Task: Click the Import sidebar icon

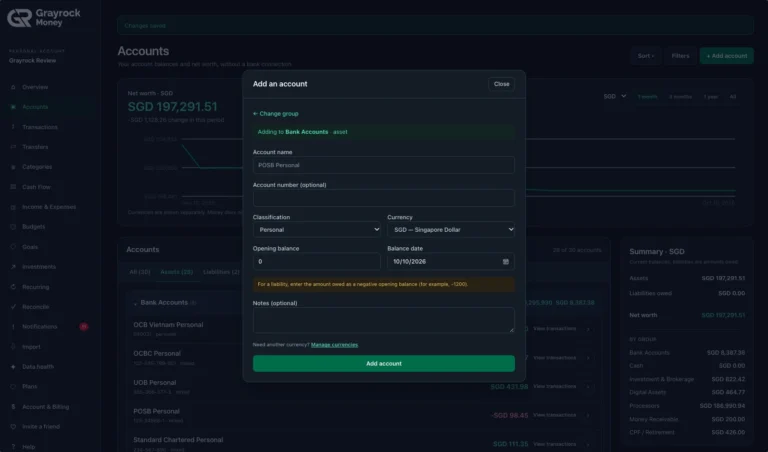Action: (x=13, y=347)
